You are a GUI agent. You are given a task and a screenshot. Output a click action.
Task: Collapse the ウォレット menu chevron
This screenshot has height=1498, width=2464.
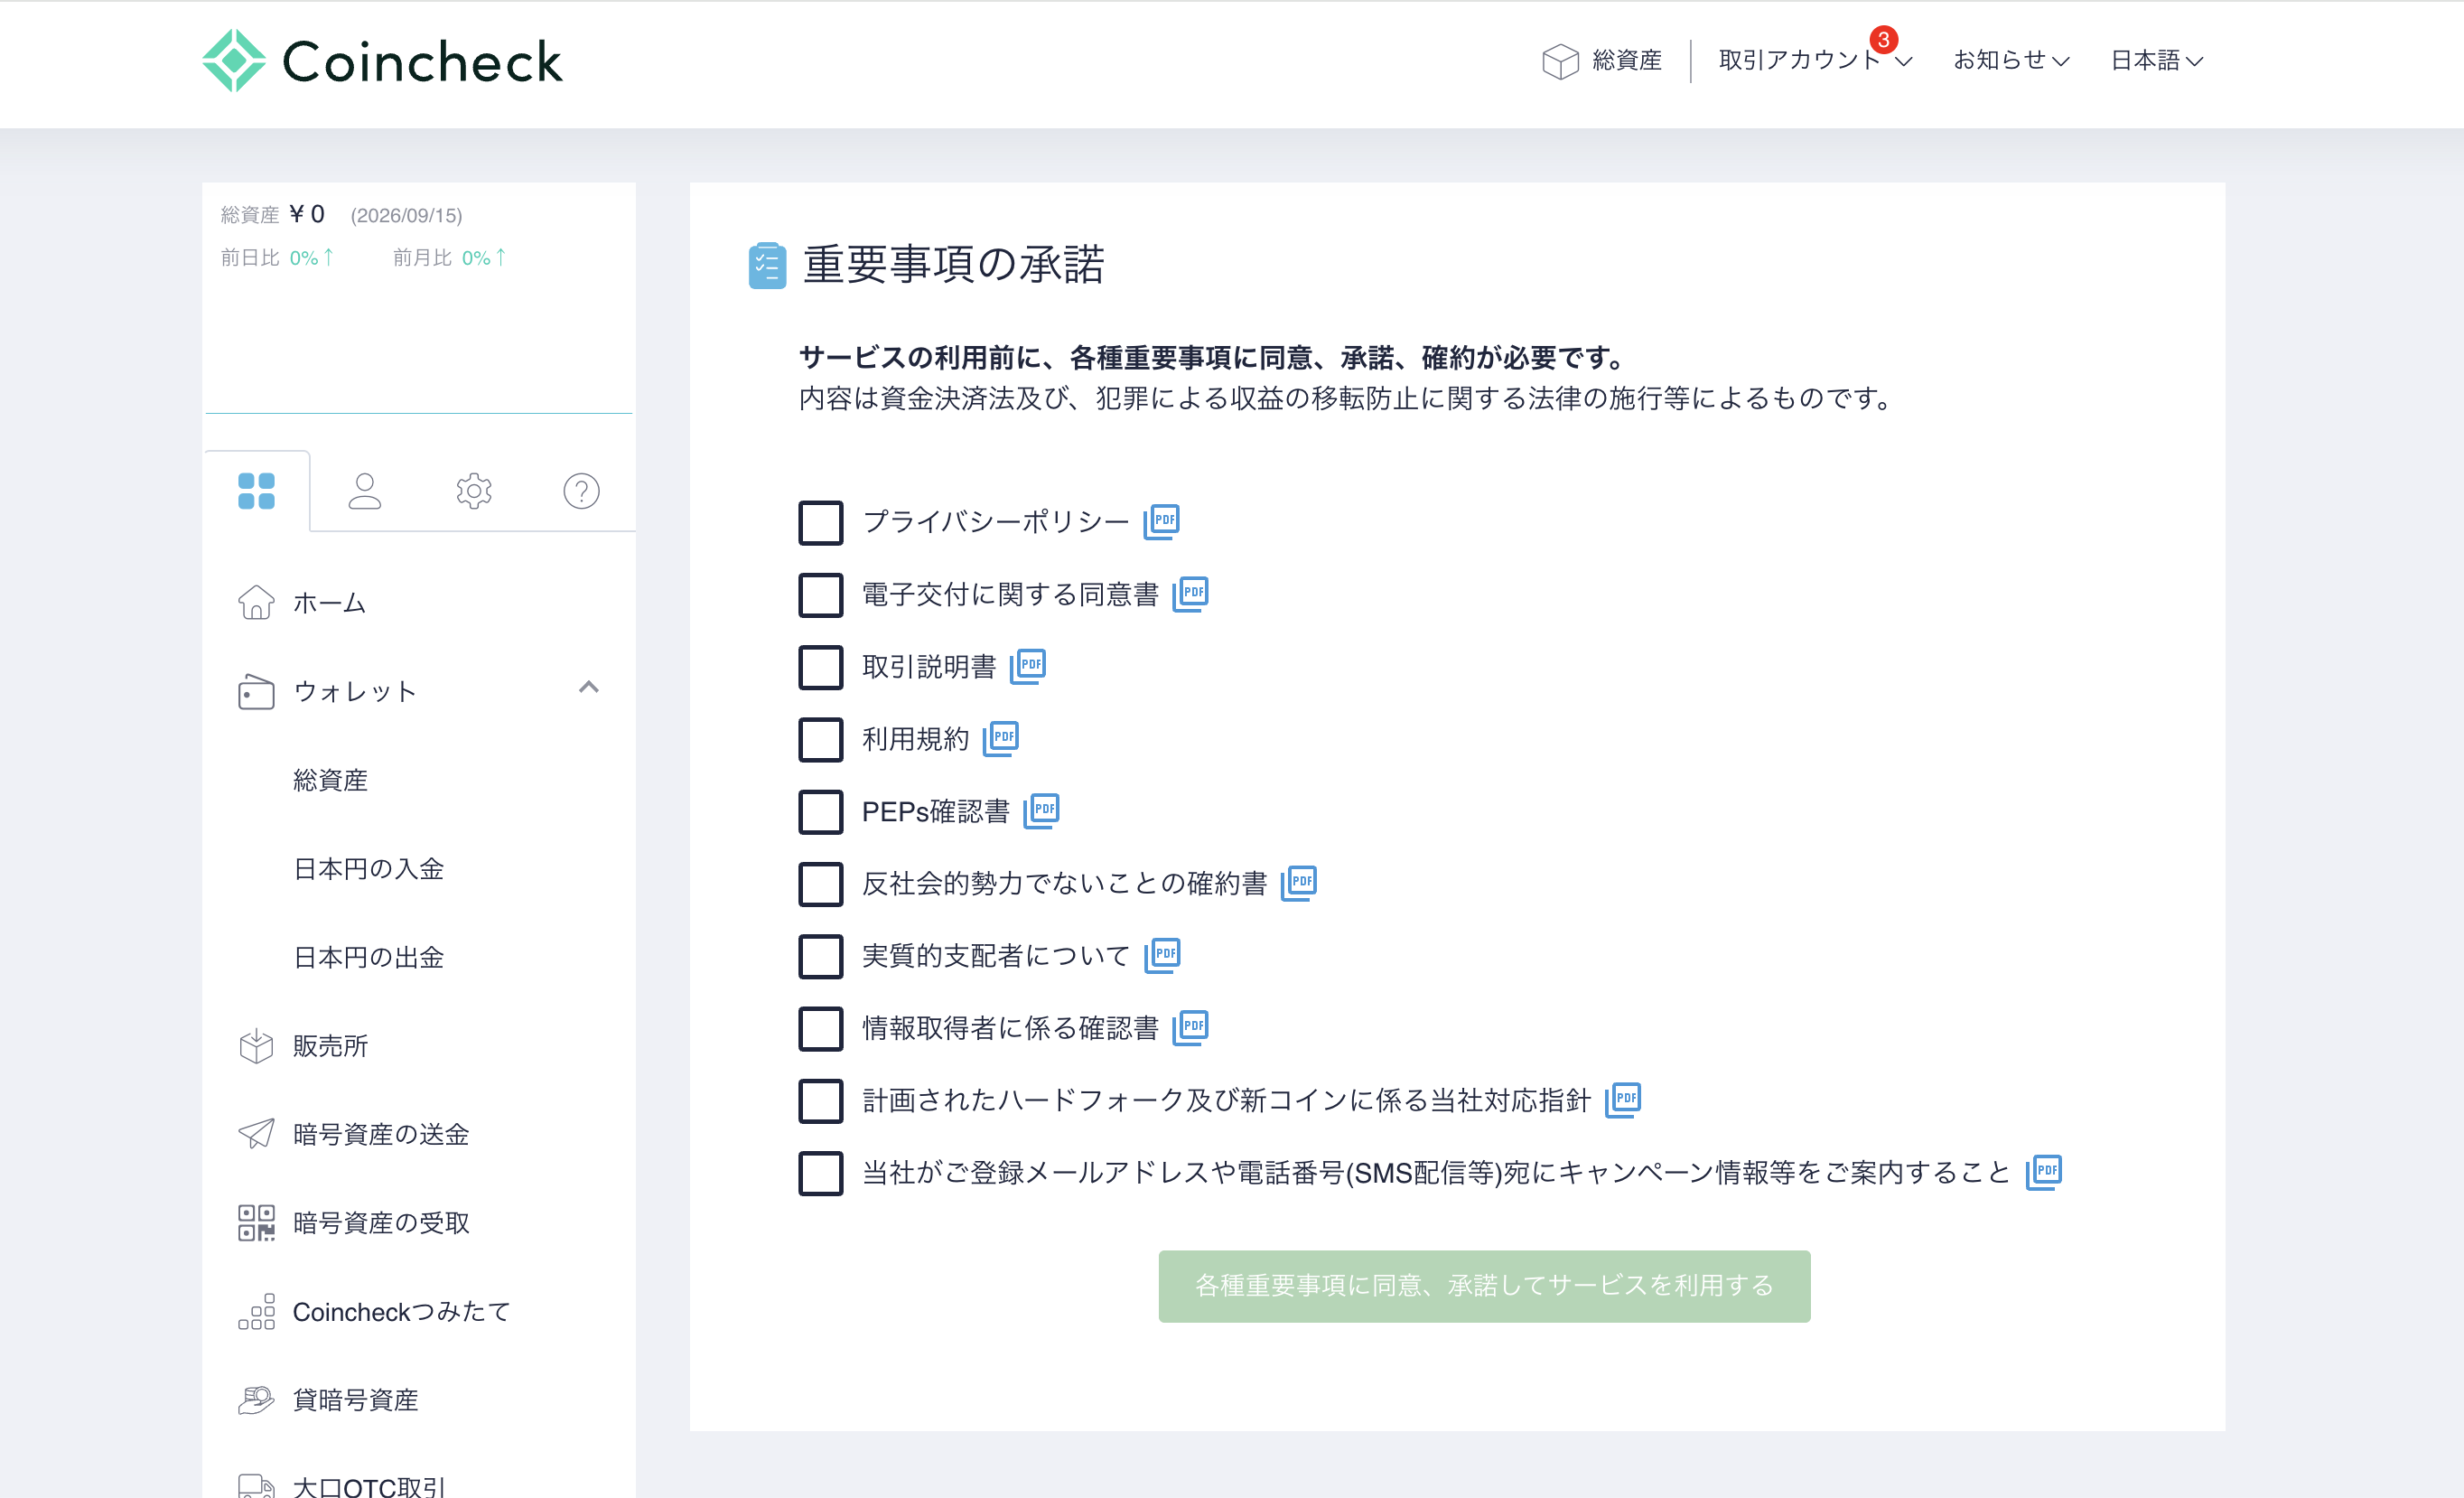click(x=589, y=687)
